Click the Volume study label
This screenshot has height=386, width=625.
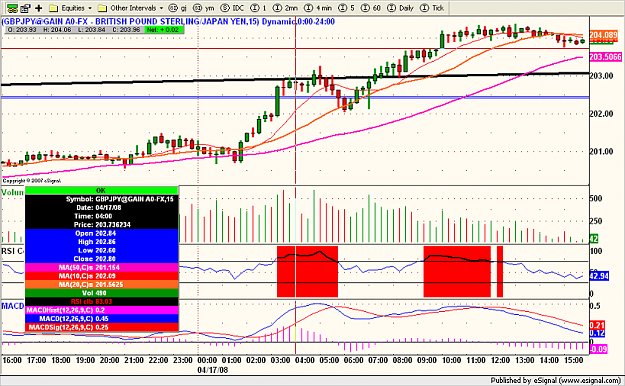[x=13, y=192]
